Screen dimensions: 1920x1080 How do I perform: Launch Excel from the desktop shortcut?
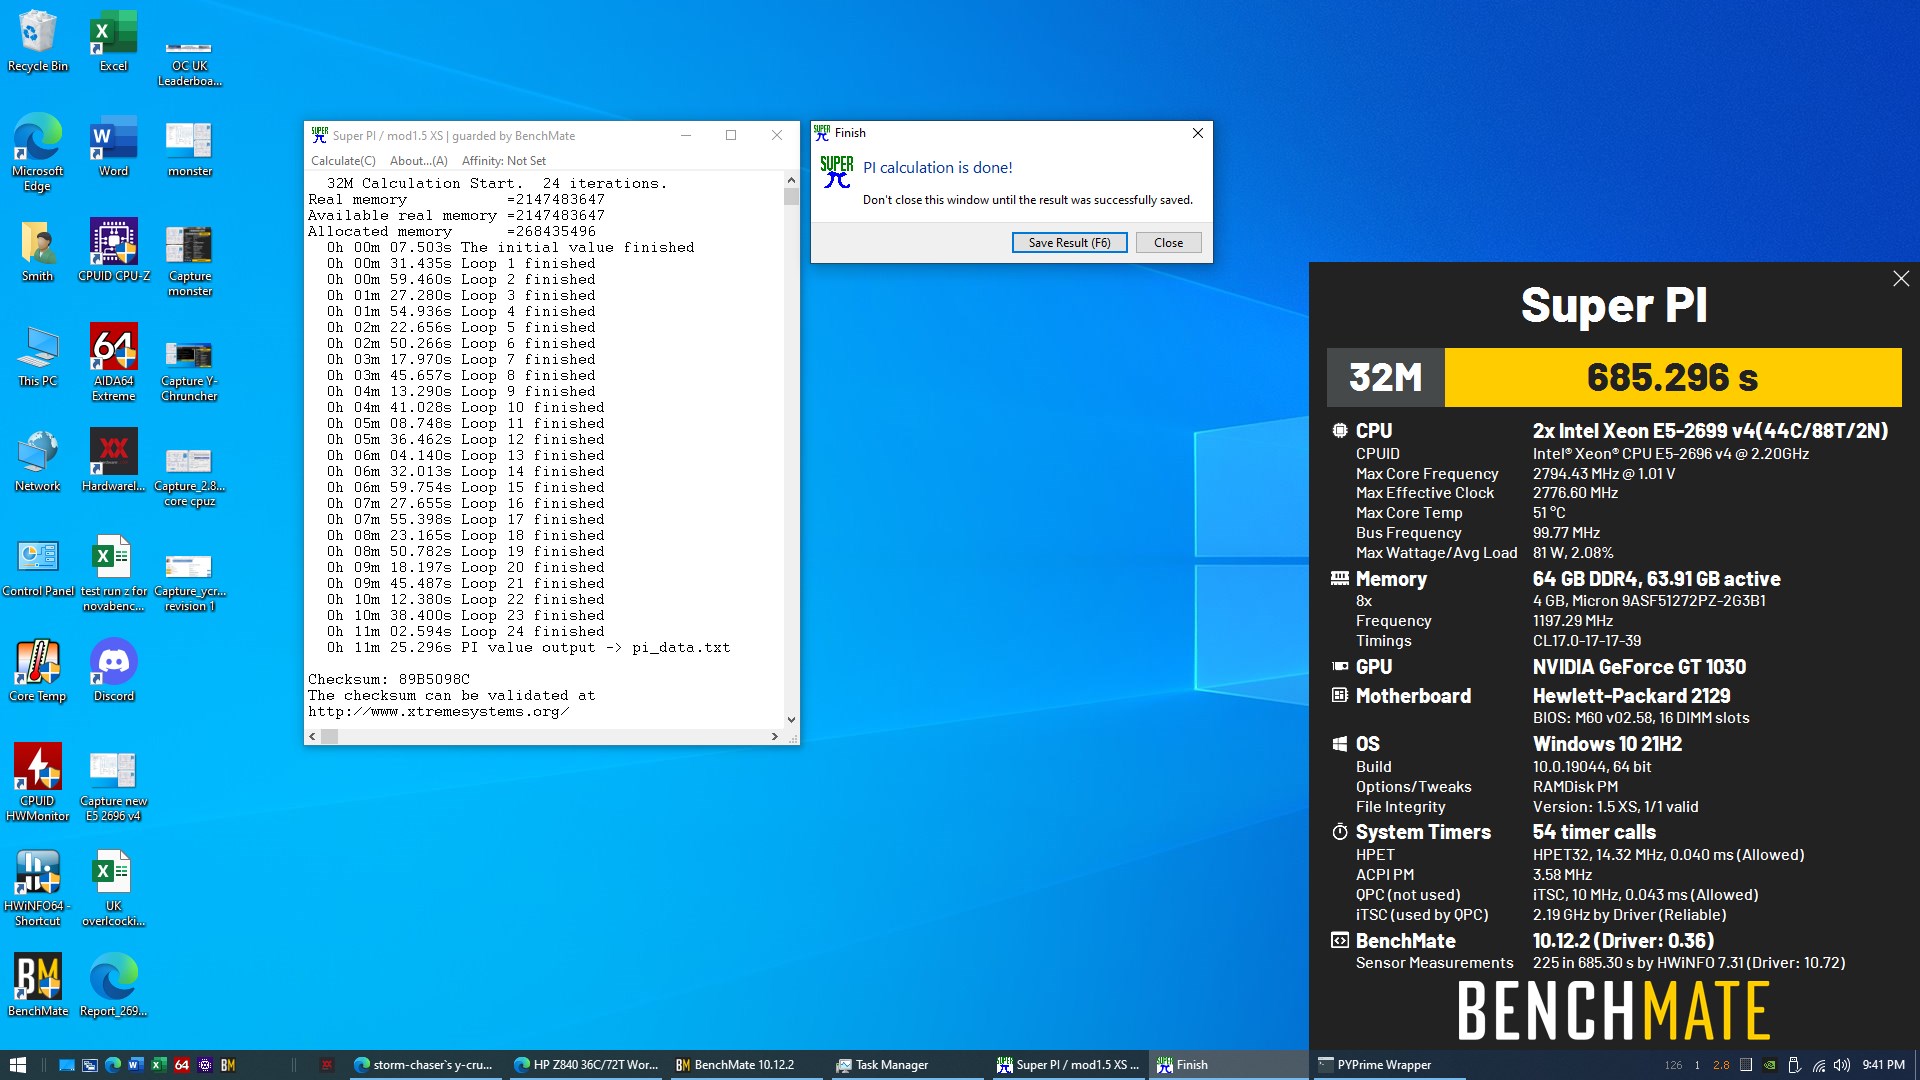[113, 41]
